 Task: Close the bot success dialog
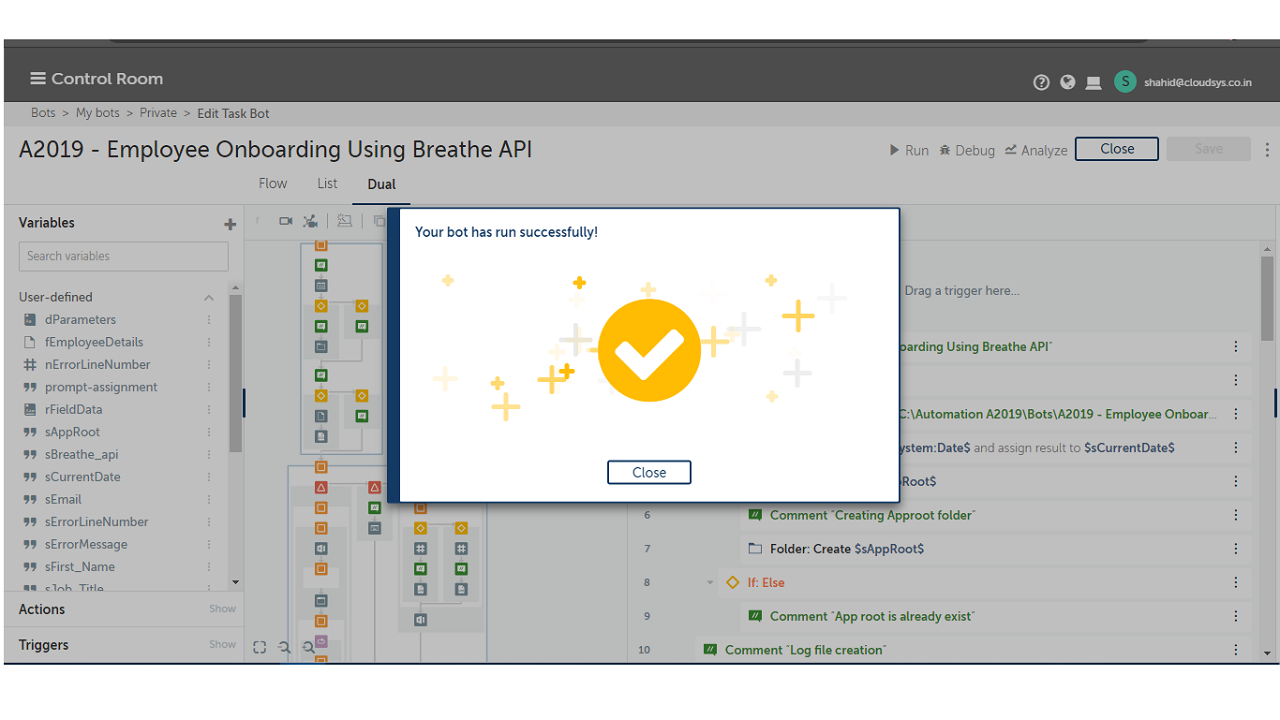(649, 472)
